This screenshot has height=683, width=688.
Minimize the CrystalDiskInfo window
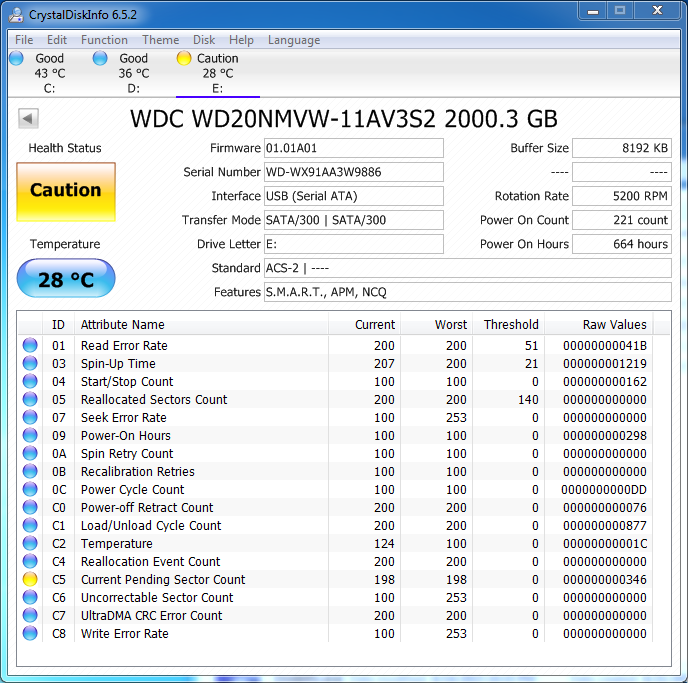[x=593, y=11]
